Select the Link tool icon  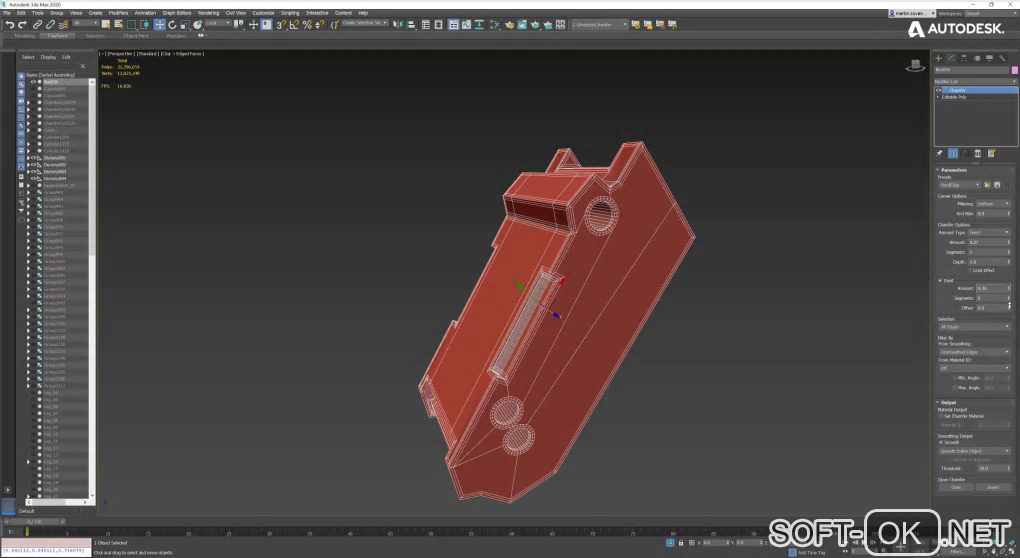click(x=38, y=25)
